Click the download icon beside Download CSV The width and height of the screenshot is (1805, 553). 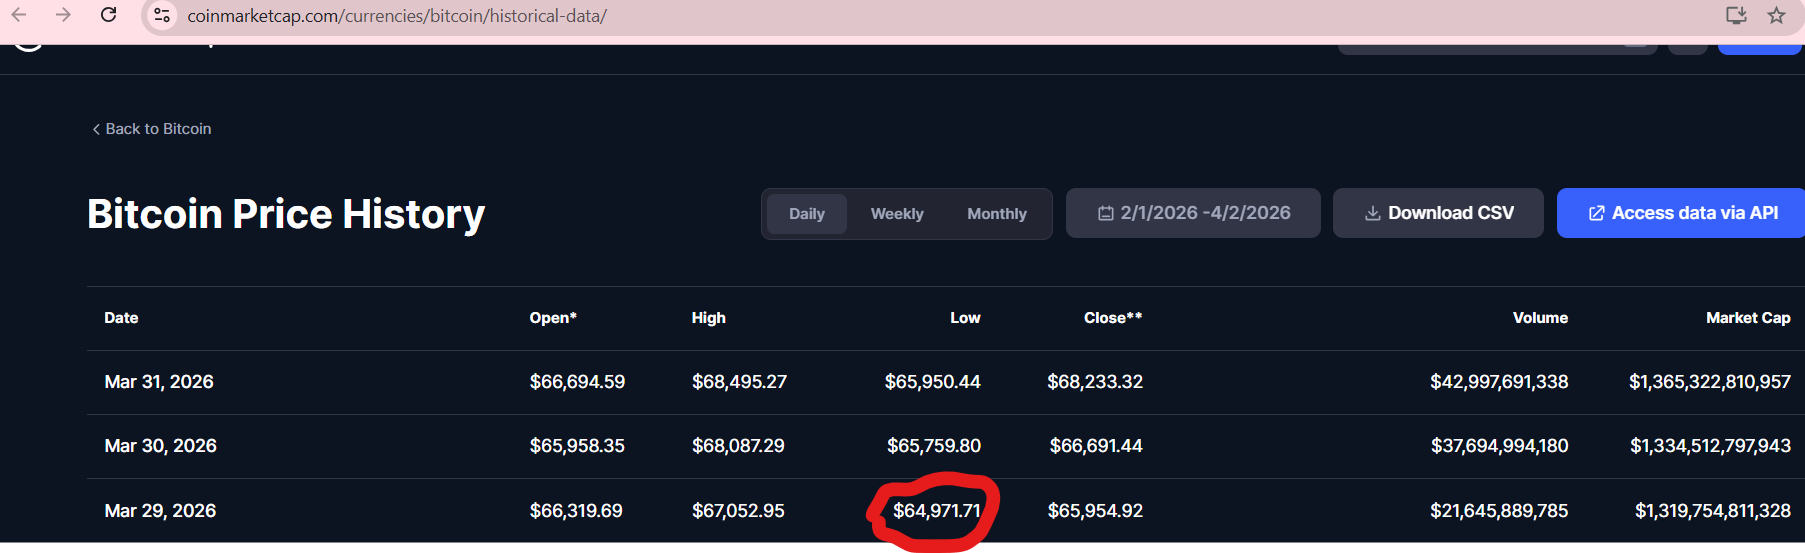1373,213
